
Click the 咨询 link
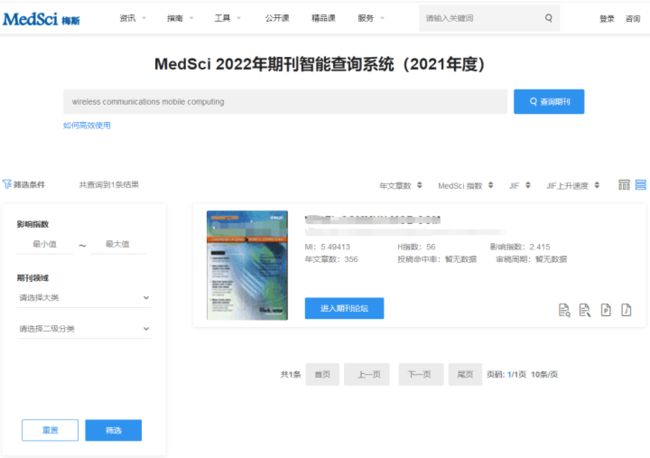tap(633, 19)
